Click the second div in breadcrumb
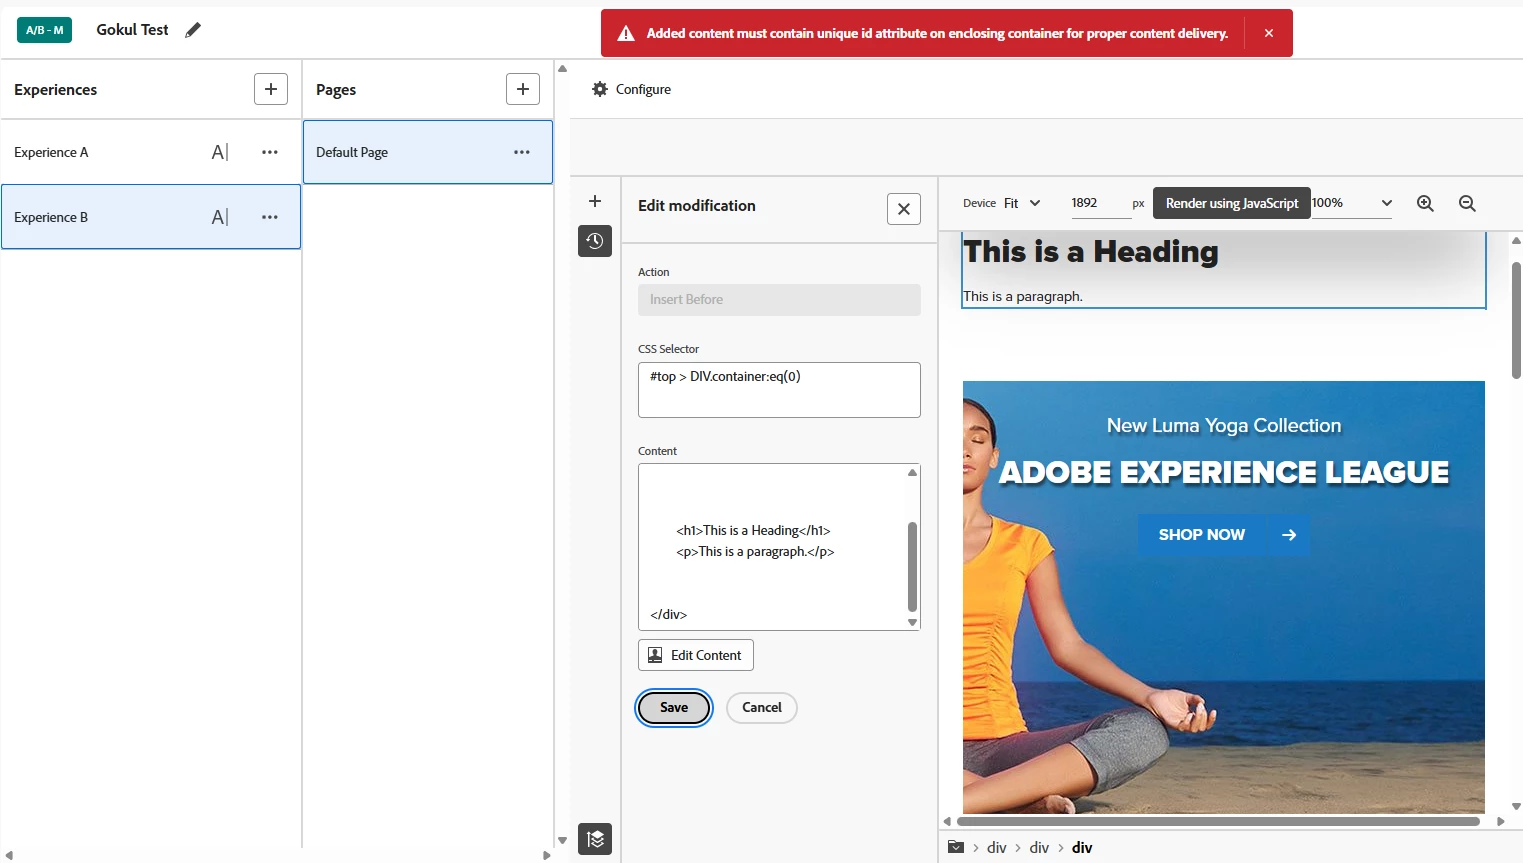The image size is (1523, 863). [x=1039, y=847]
